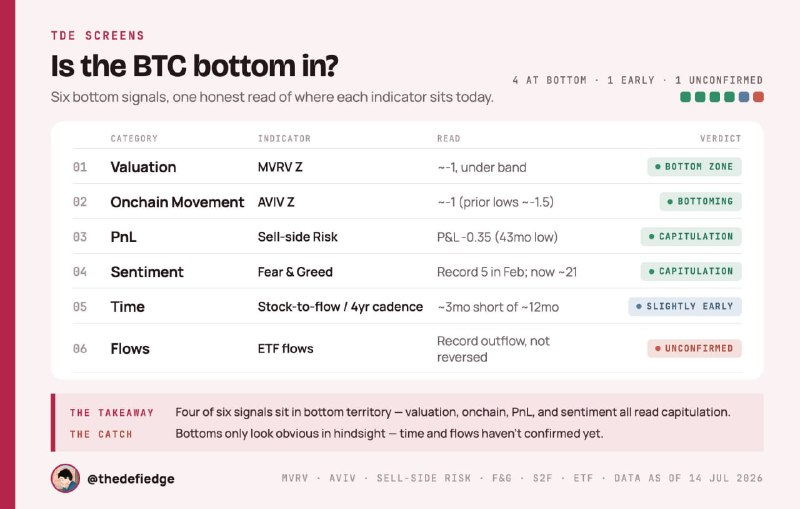Click the blue square in legend
The width and height of the screenshot is (800, 509).
click(x=744, y=97)
